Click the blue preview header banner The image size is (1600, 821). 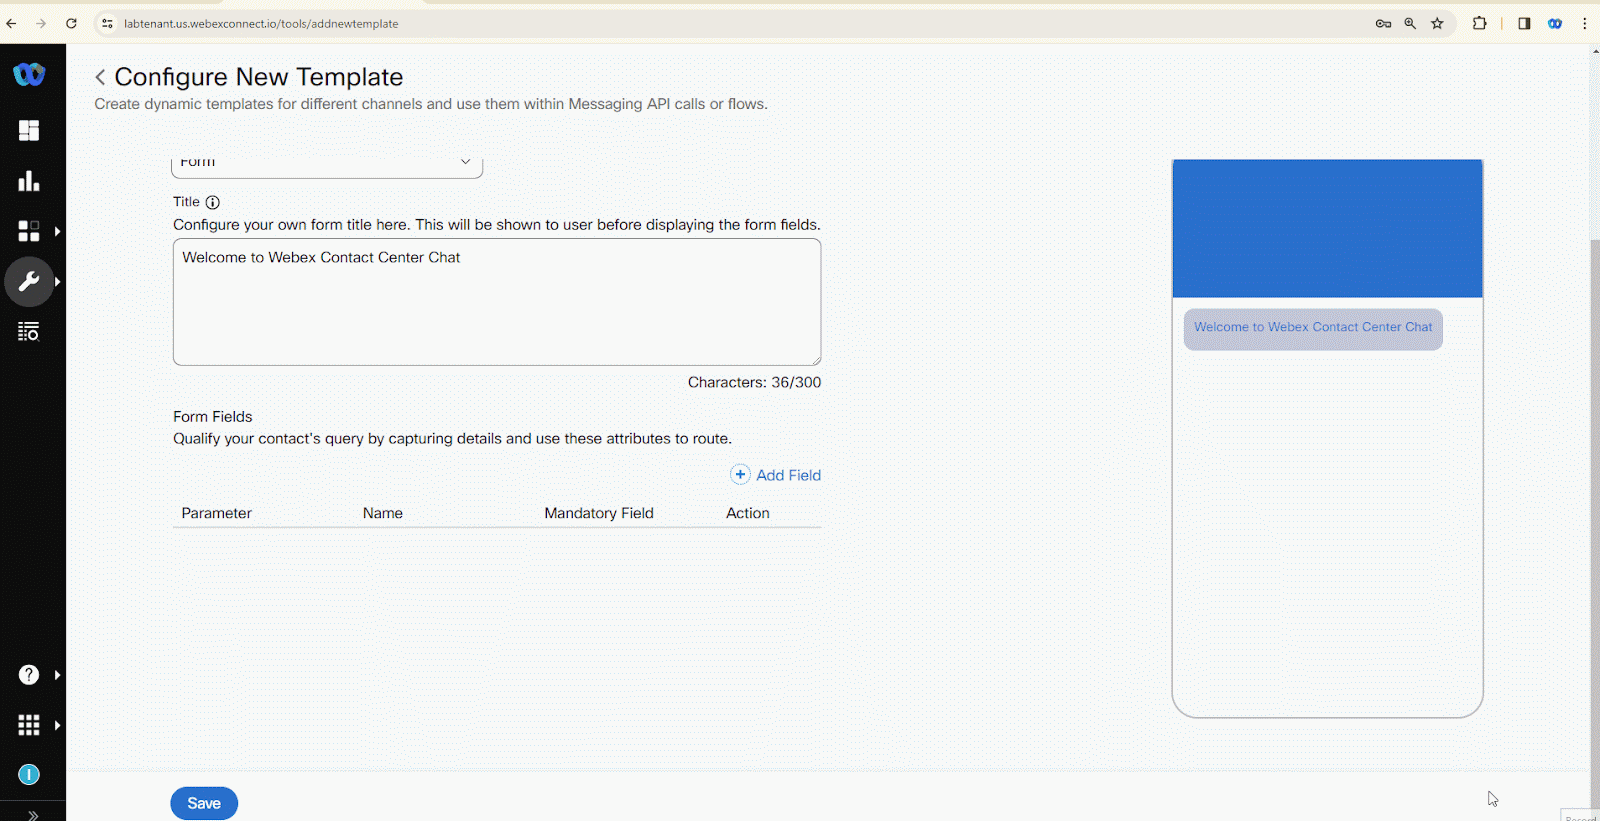1327,229
